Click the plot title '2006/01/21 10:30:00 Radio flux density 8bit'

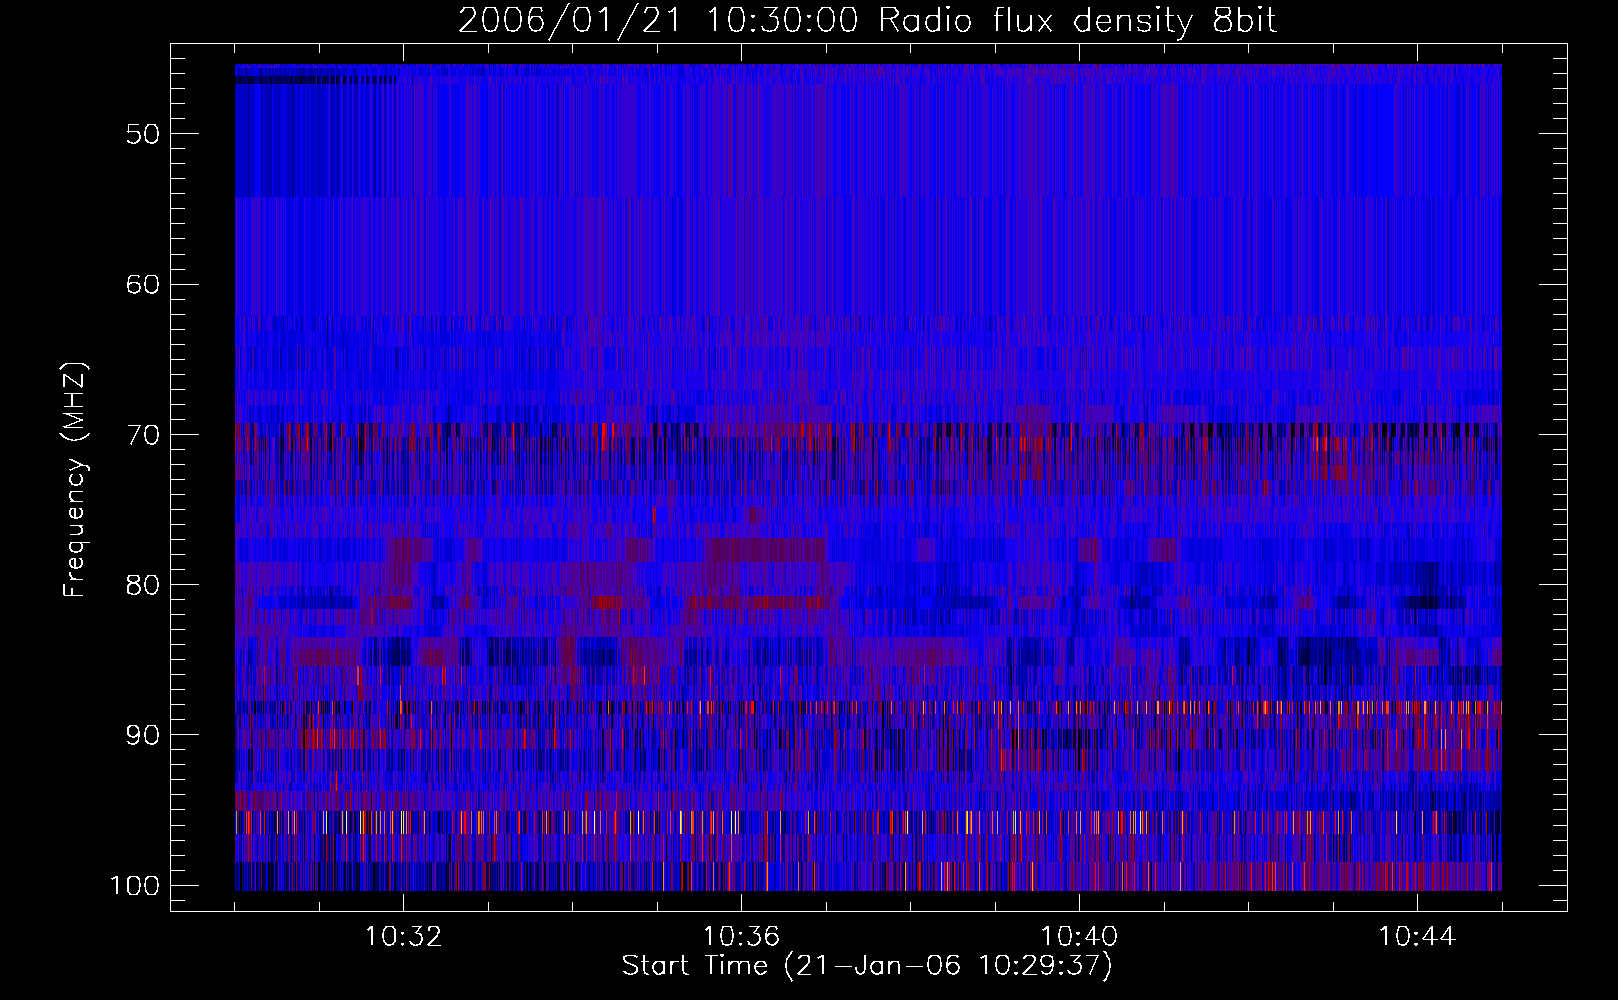point(867,21)
